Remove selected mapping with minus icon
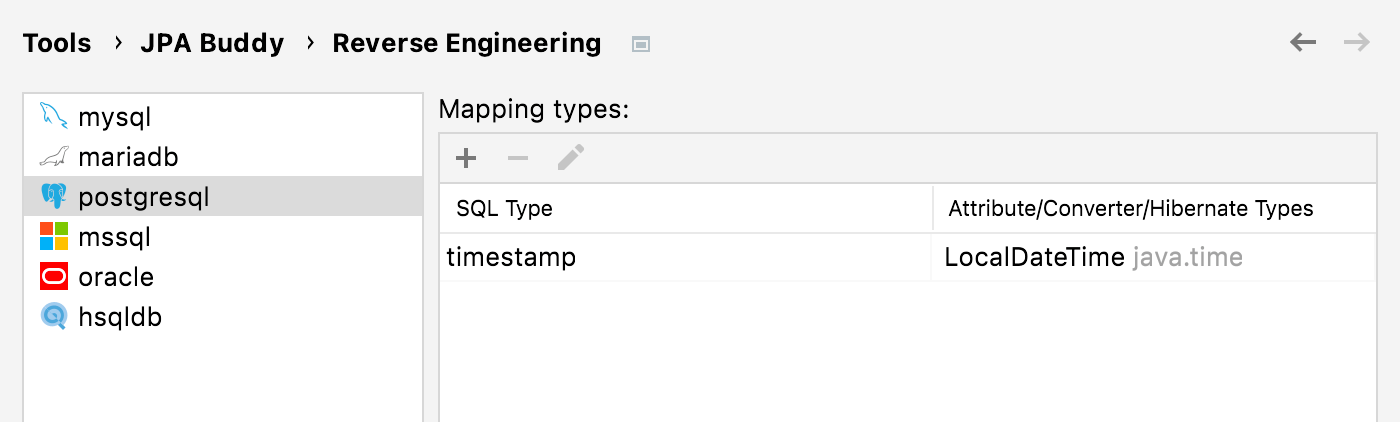 [x=518, y=158]
